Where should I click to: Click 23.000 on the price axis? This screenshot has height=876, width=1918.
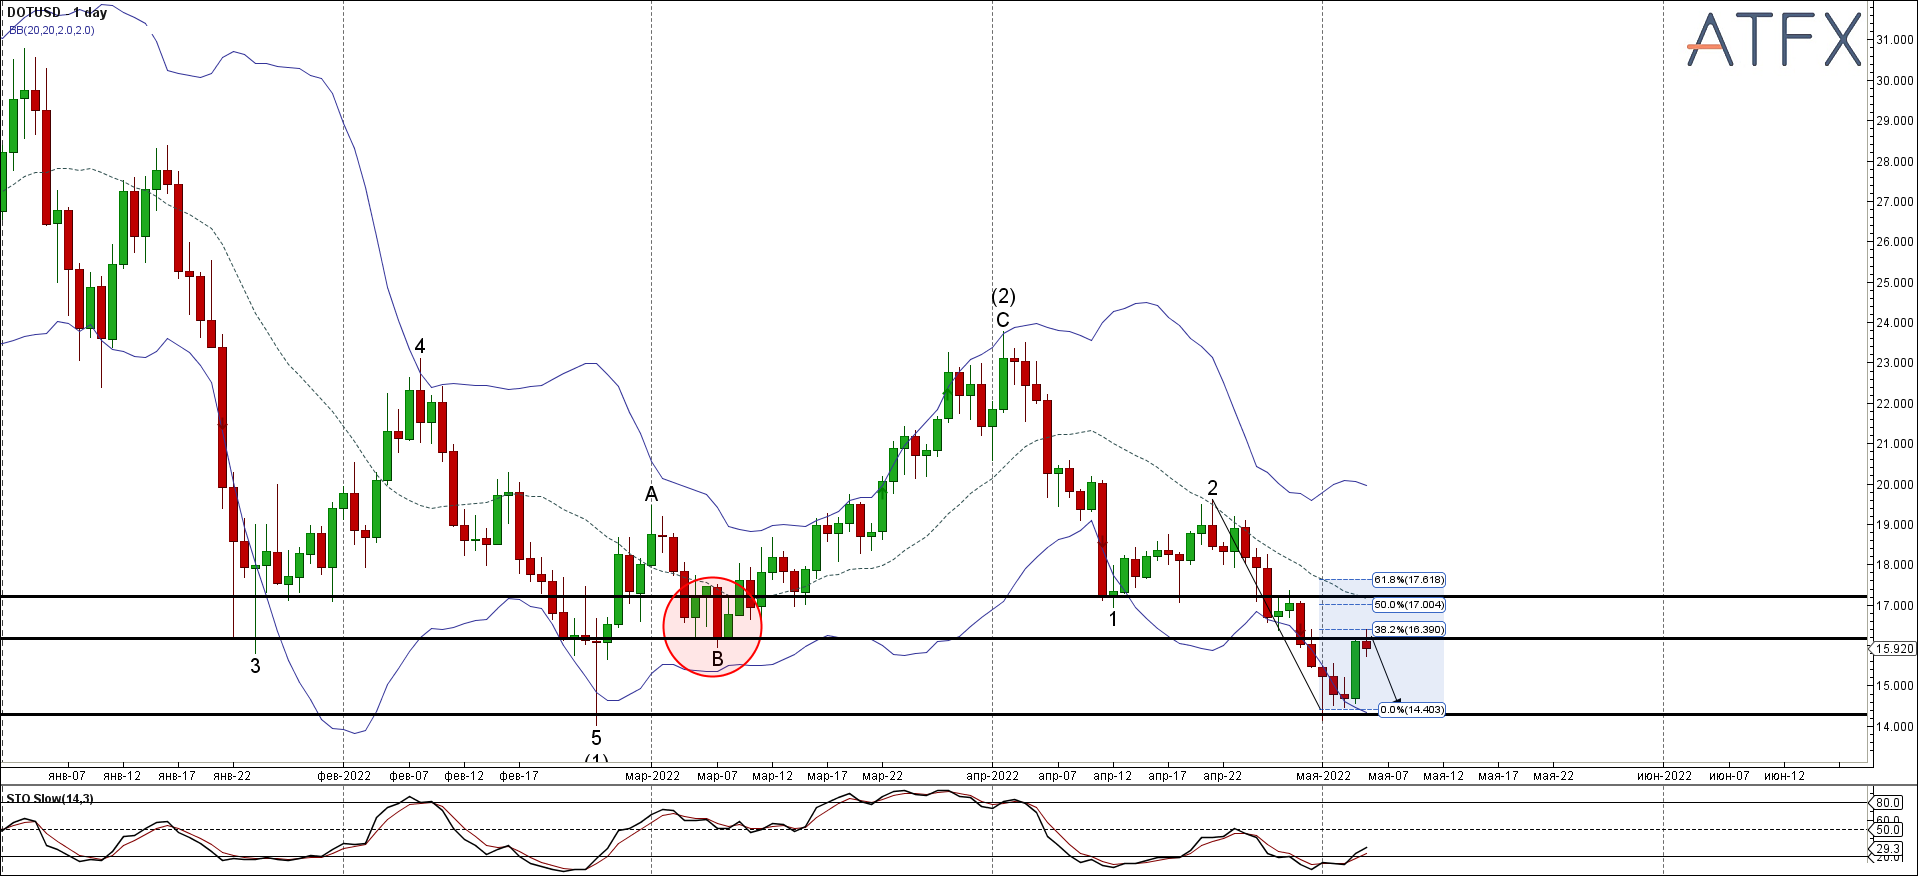[1894, 364]
